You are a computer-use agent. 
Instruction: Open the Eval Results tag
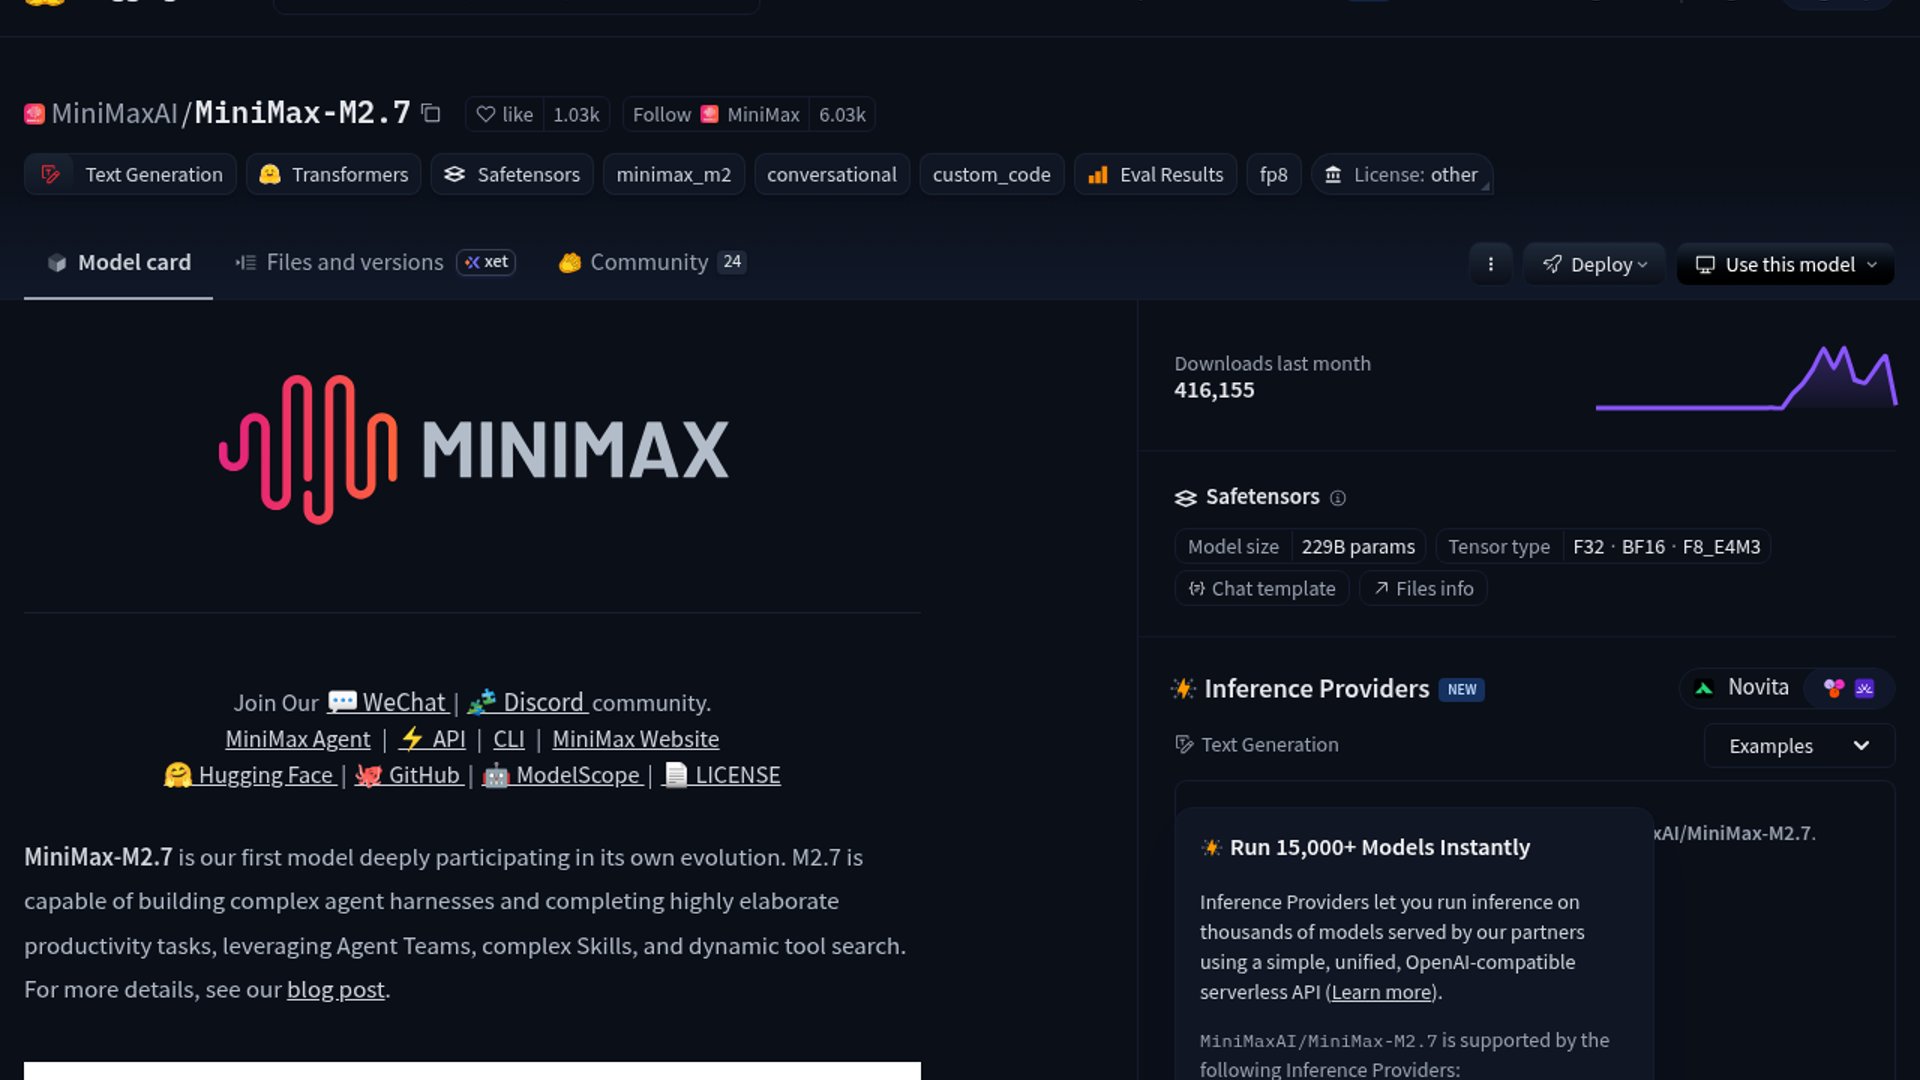click(1156, 175)
